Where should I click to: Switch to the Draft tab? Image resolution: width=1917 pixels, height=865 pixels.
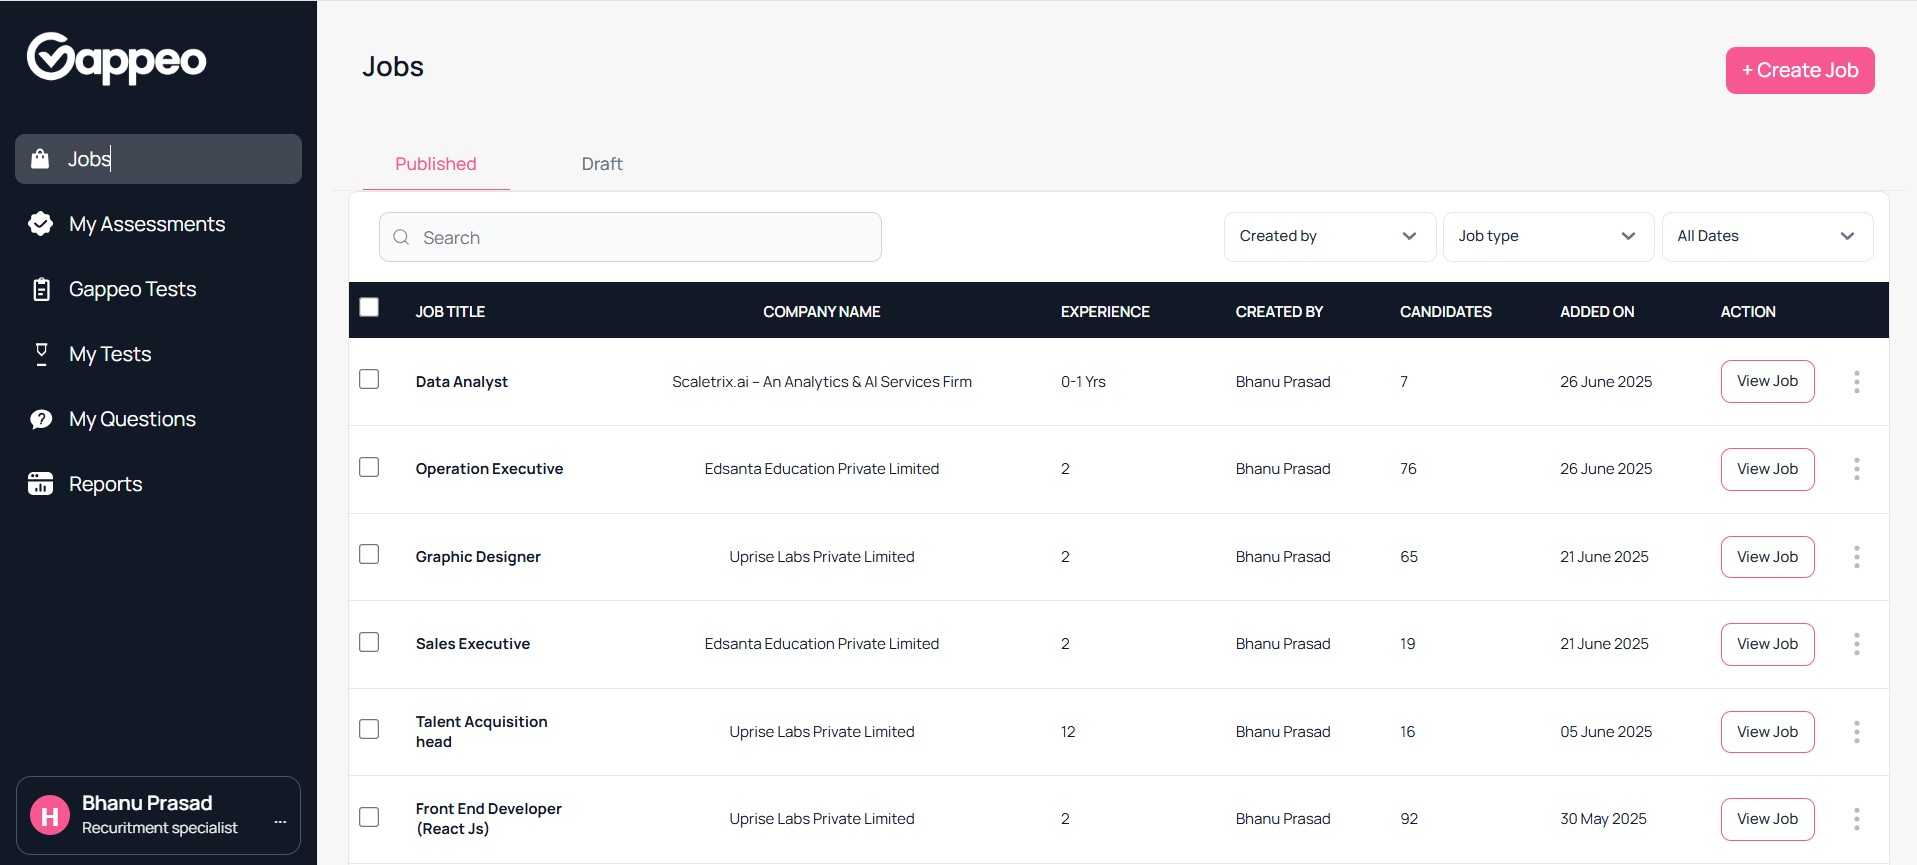[602, 164]
